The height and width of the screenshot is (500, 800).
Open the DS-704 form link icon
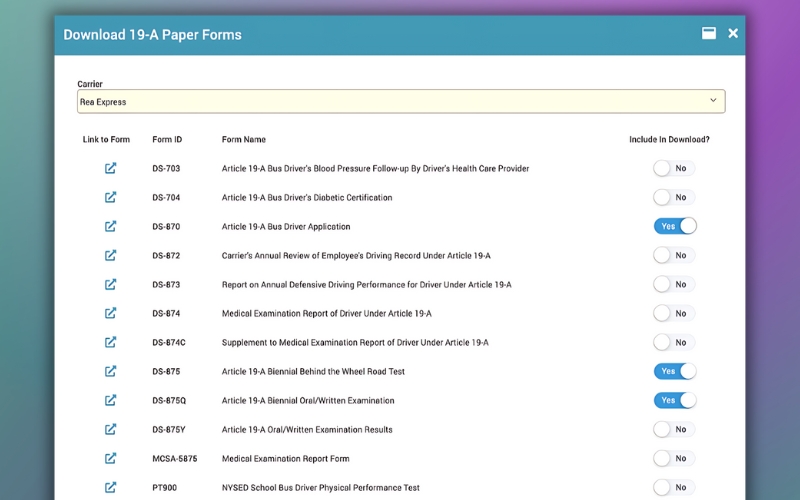pyautogui.click(x=110, y=197)
